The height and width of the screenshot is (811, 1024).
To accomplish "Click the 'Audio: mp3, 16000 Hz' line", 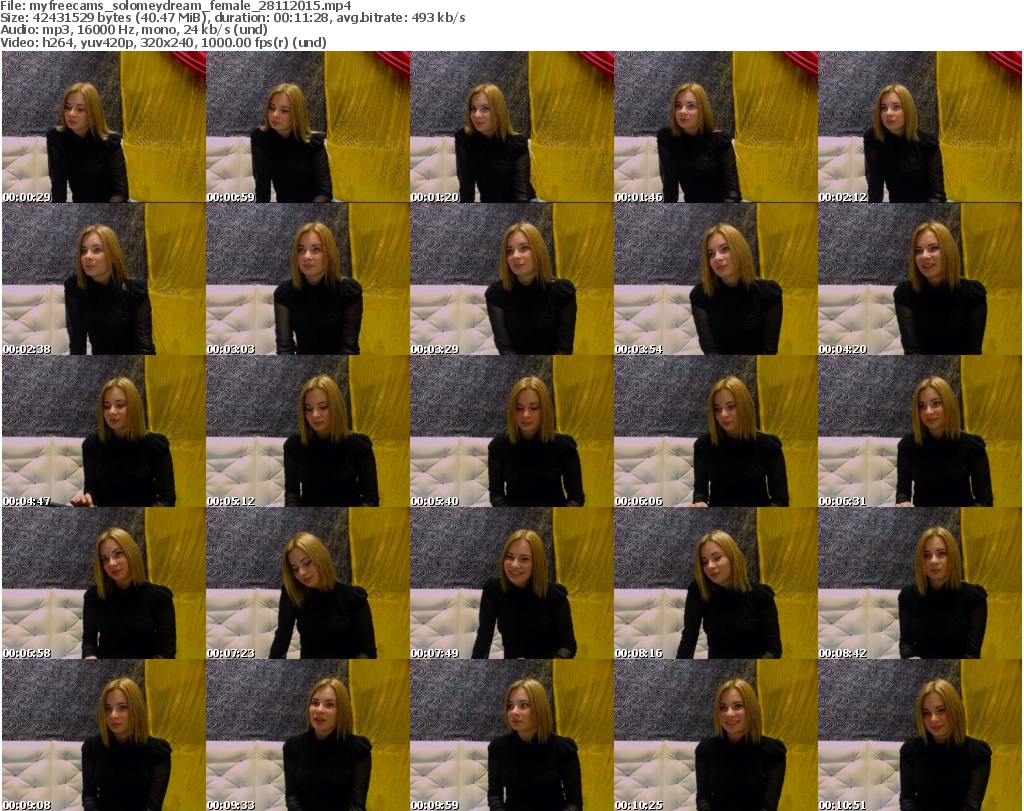I will [x=134, y=30].
